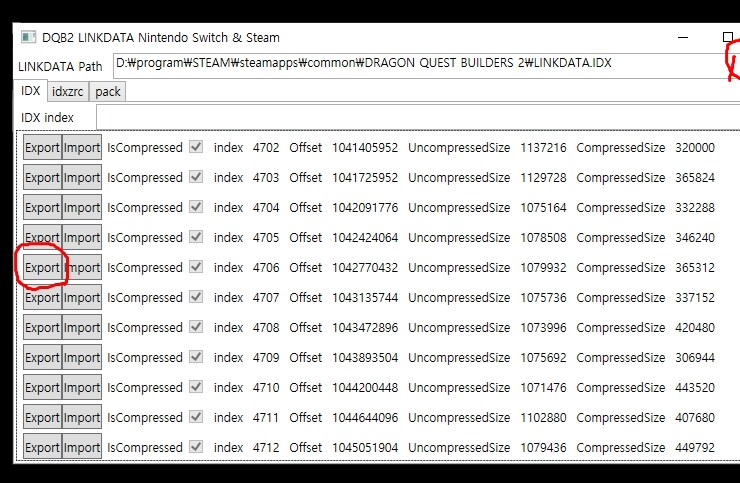This screenshot has height=483, width=740.
Task: Import into index 4708 entry
Action: [x=82, y=327]
